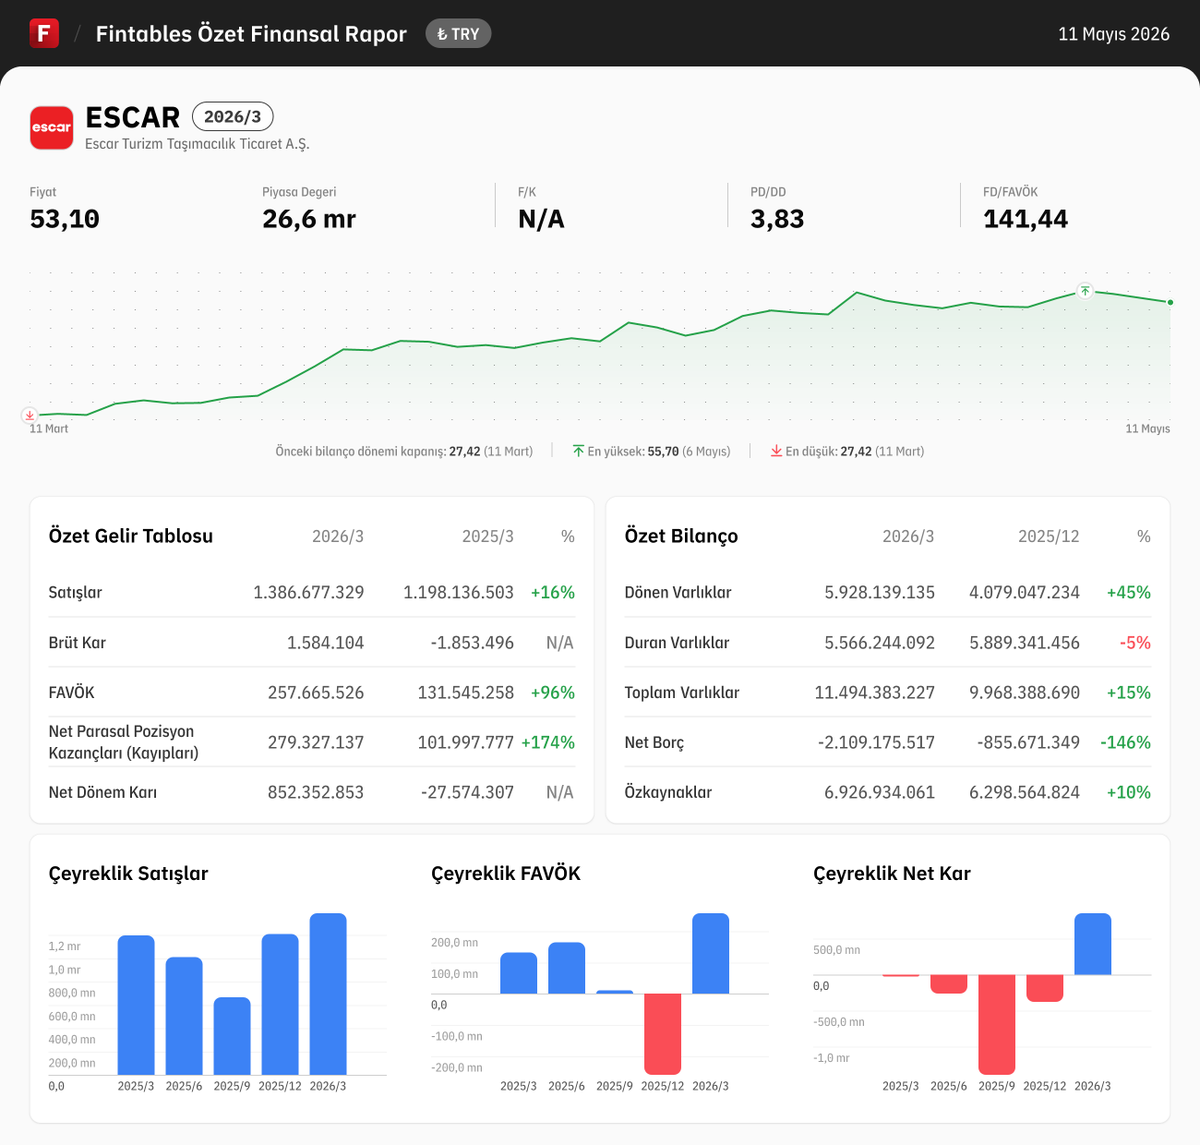Click the F/K value N/A
The image size is (1200, 1145).
coord(541,219)
